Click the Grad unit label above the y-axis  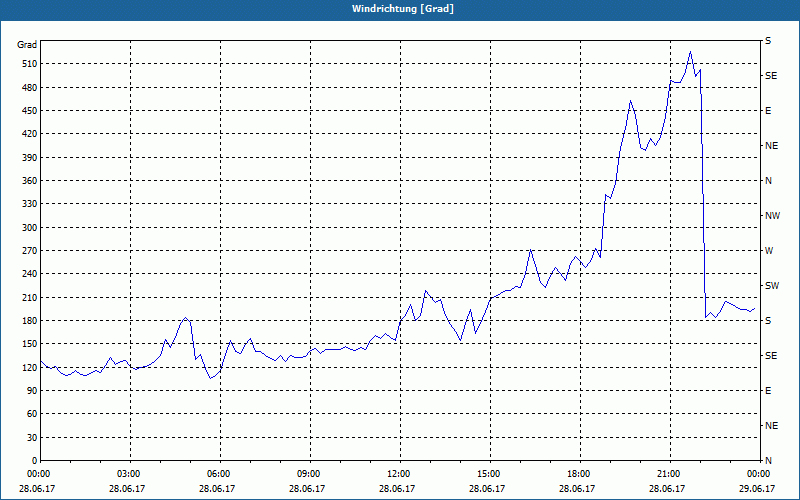click(27, 45)
